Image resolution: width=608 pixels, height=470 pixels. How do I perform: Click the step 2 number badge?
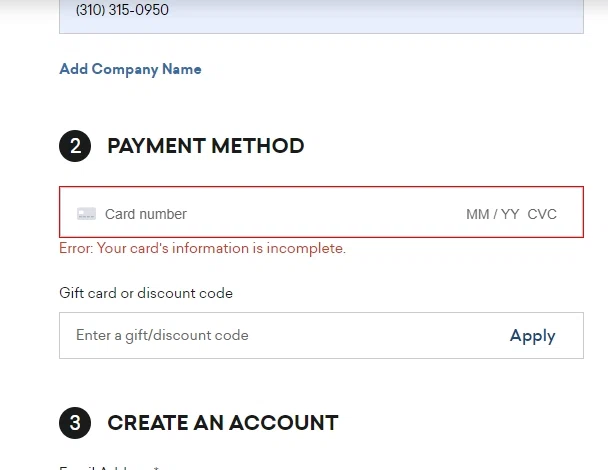click(75, 146)
